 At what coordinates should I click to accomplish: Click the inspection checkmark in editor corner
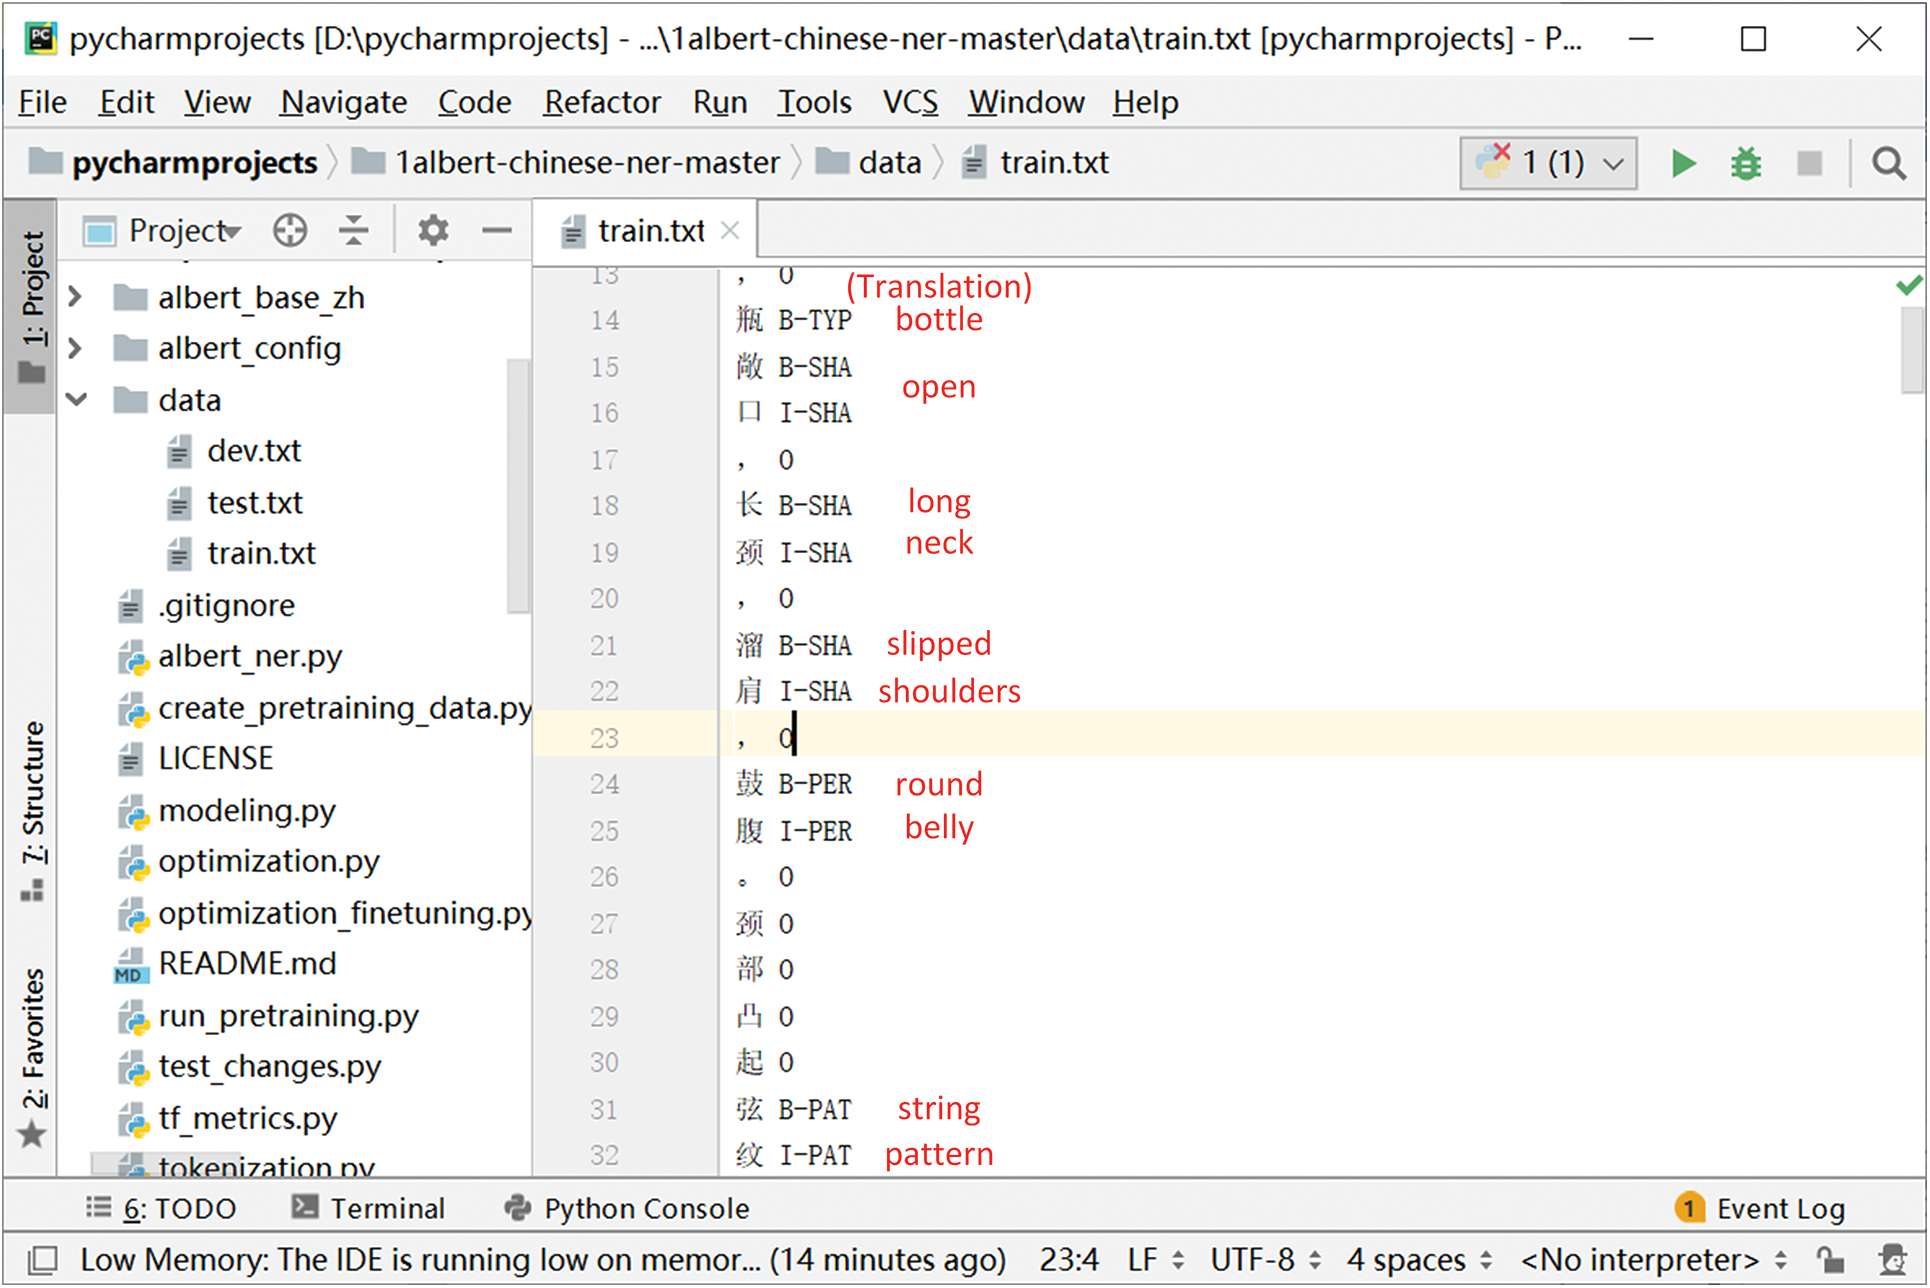1908,286
